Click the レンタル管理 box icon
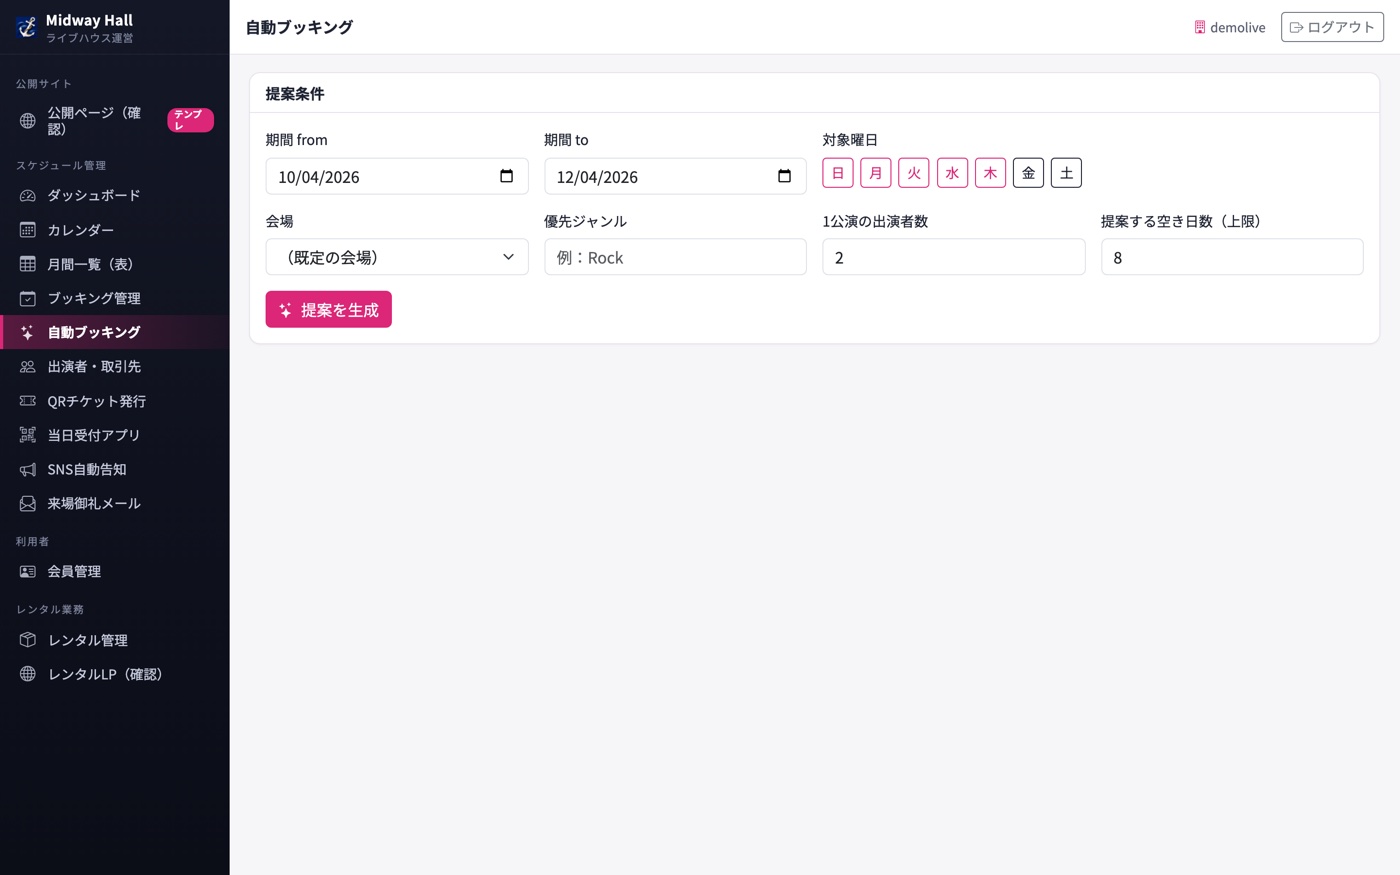The width and height of the screenshot is (1400, 875). [28, 640]
